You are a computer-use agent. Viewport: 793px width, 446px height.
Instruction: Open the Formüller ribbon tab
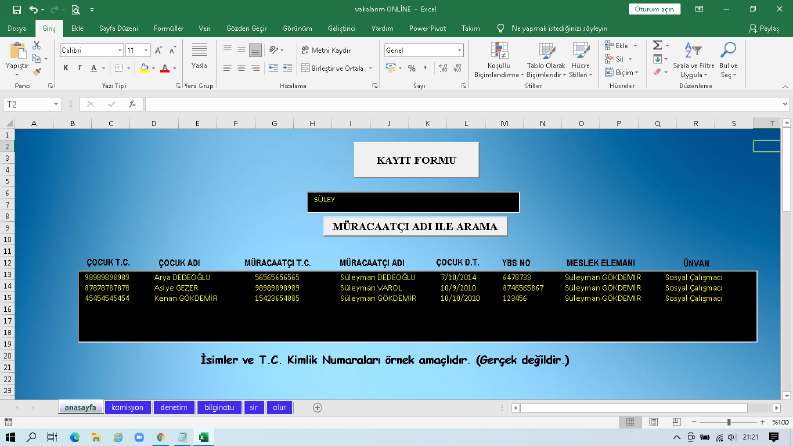(168, 28)
